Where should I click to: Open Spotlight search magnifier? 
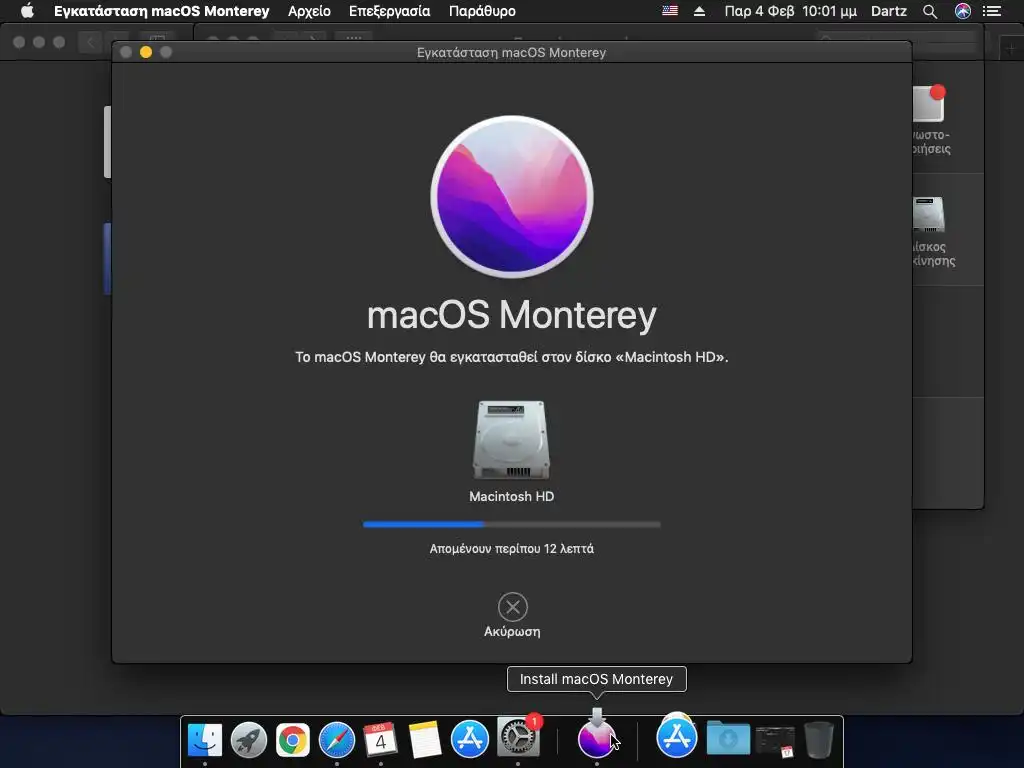pyautogui.click(x=930, y=11)
